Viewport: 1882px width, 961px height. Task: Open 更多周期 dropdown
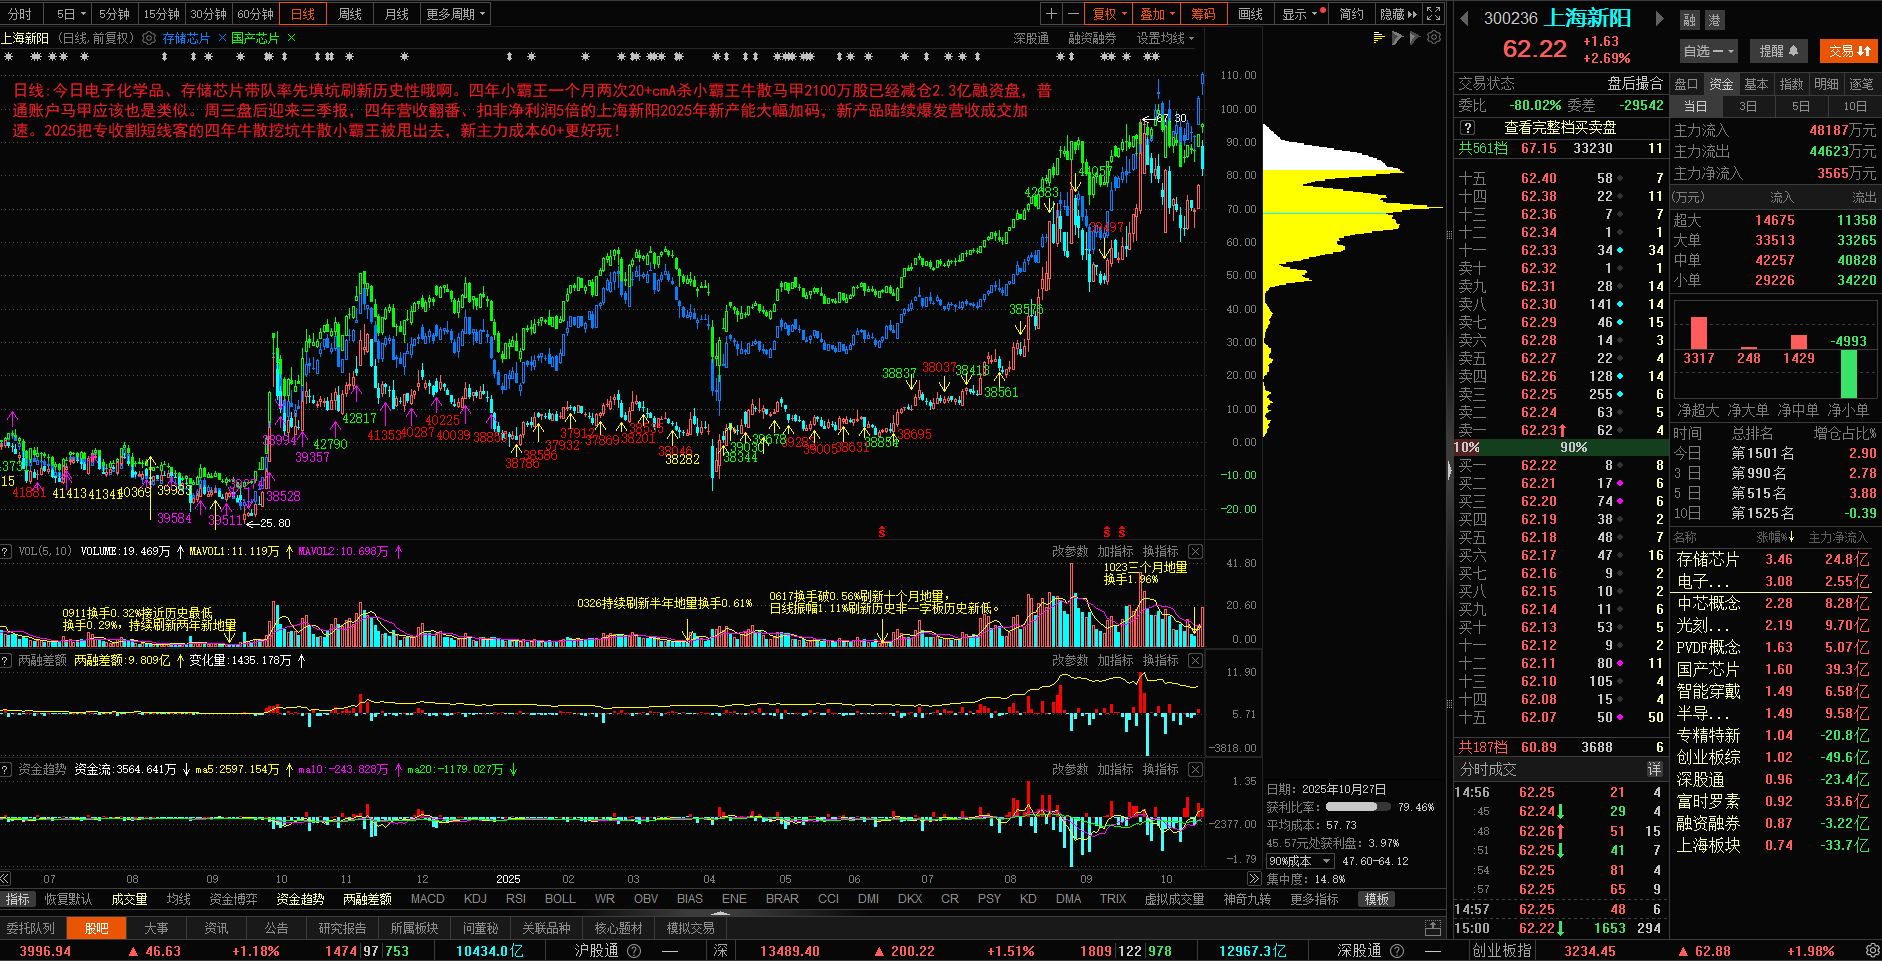click(455, 14)
